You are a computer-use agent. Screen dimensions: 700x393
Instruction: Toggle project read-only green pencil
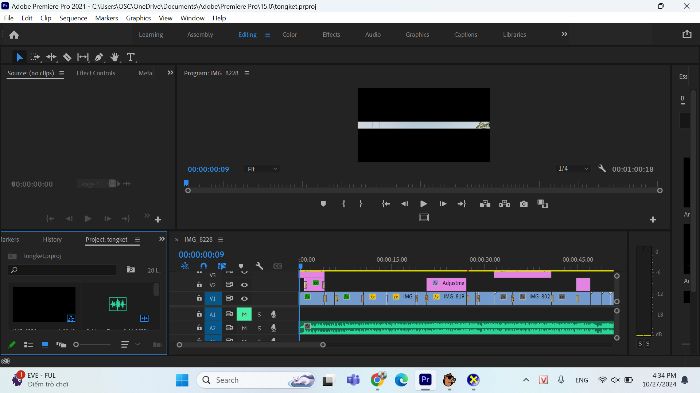12,344
